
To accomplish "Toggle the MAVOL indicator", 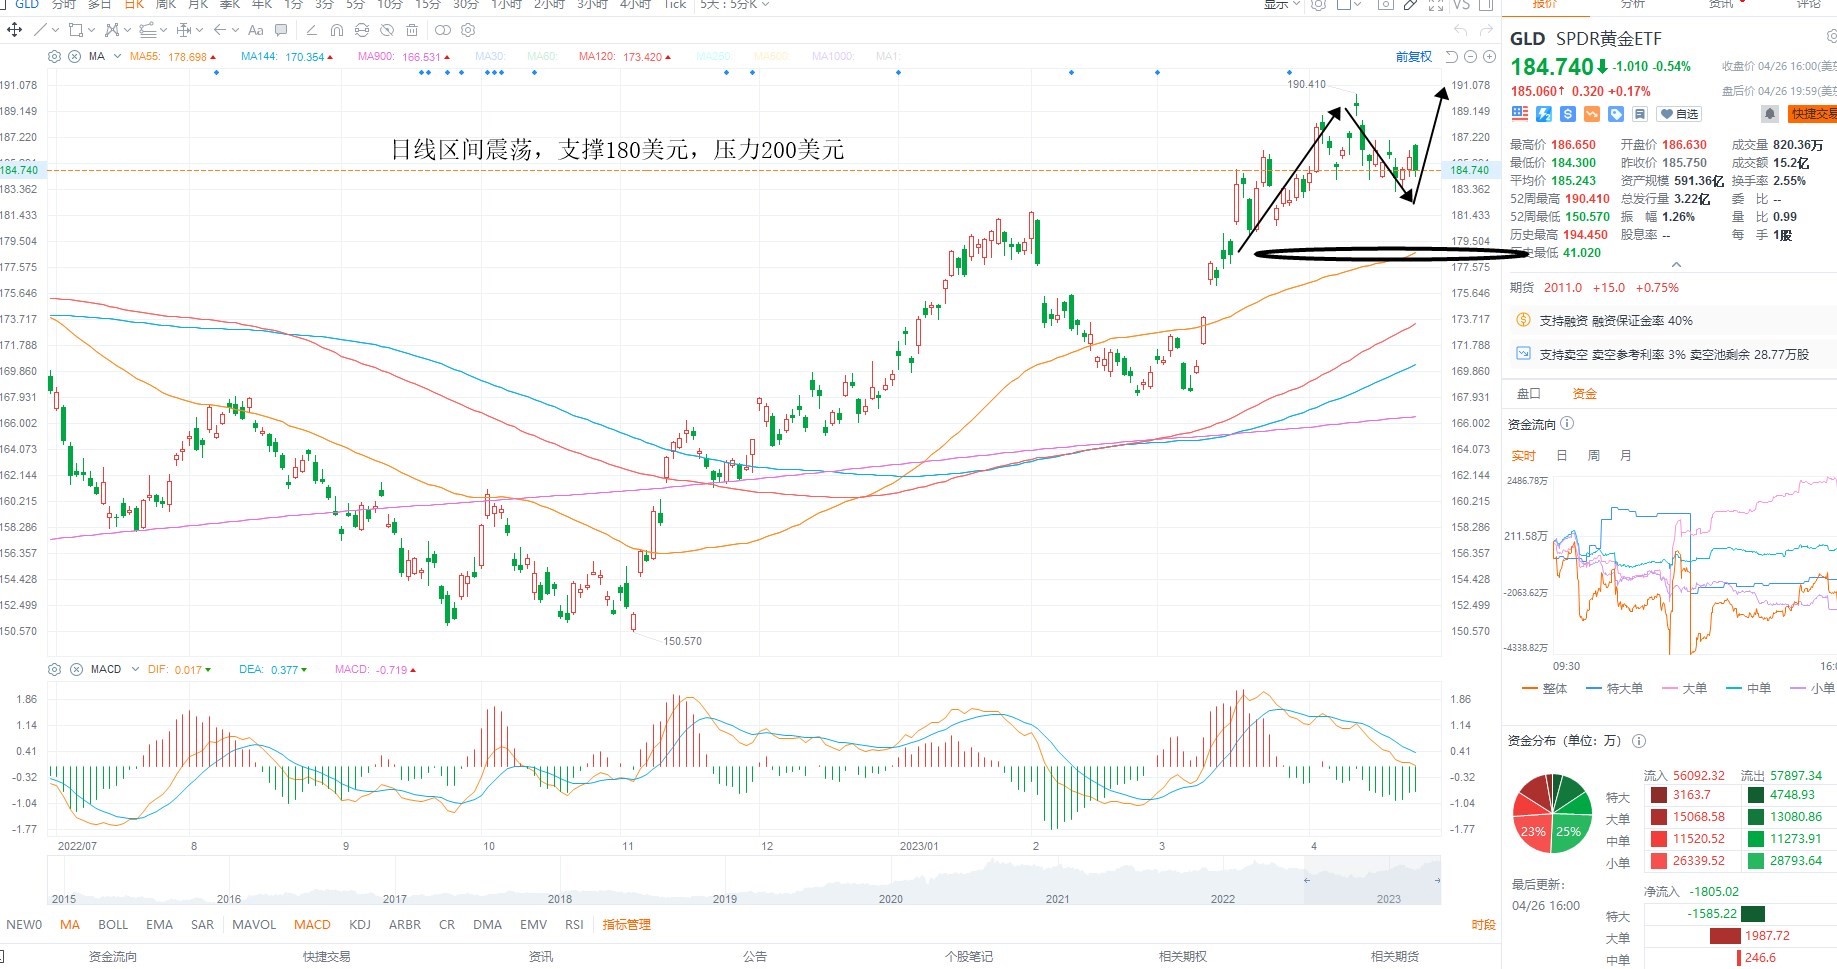I will click(254, 925).
